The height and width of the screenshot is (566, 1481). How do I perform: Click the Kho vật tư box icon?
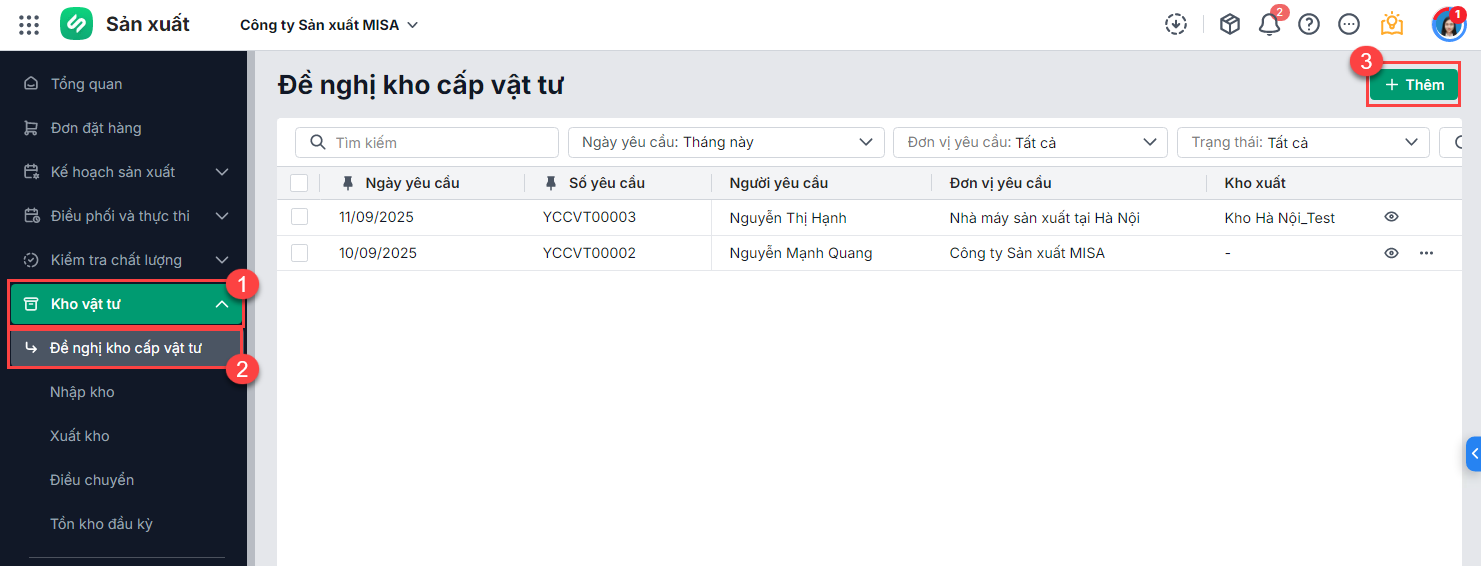[x=32, y=304]
